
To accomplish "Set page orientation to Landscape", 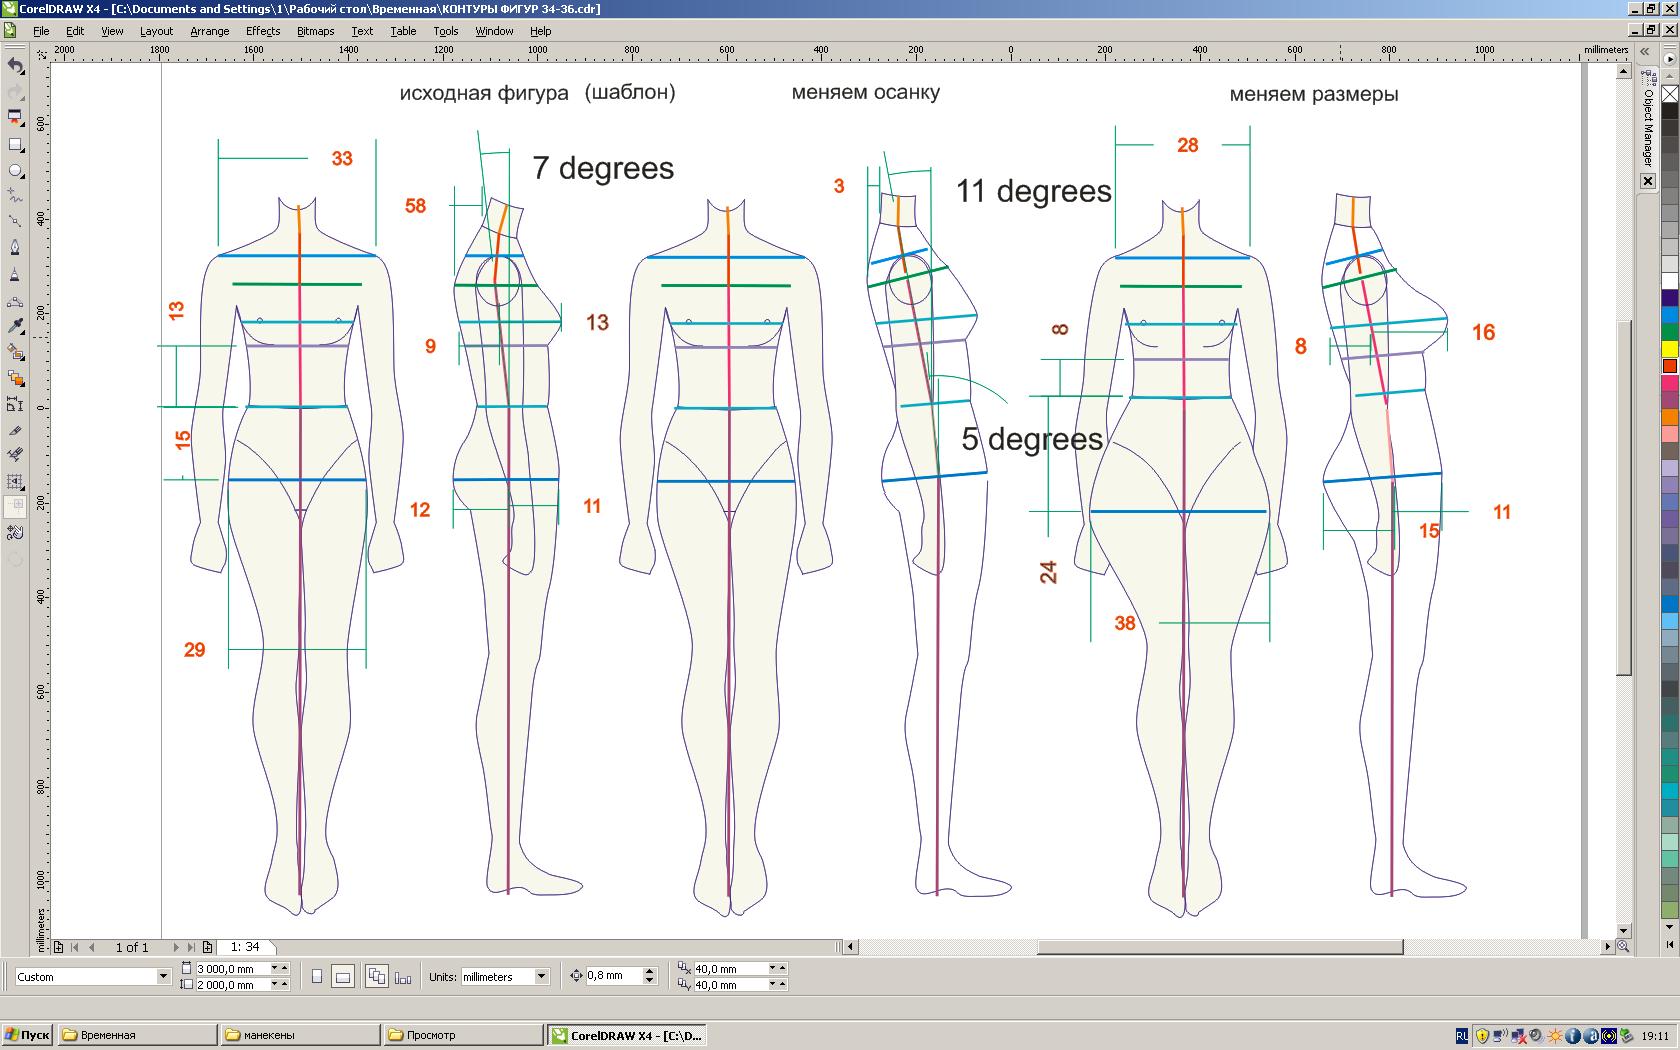I will [342, 977].
